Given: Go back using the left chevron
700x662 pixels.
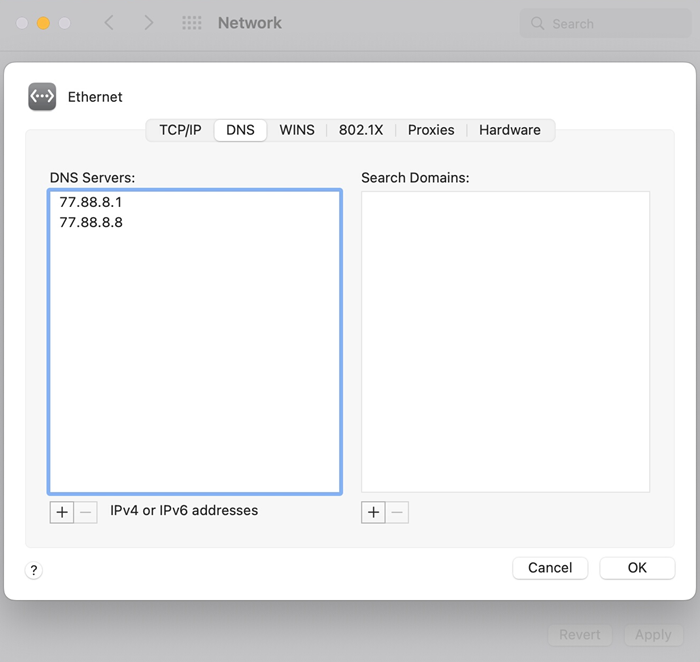Looking at the screenshot, I should pyautogui.click(x=109, y=23).
